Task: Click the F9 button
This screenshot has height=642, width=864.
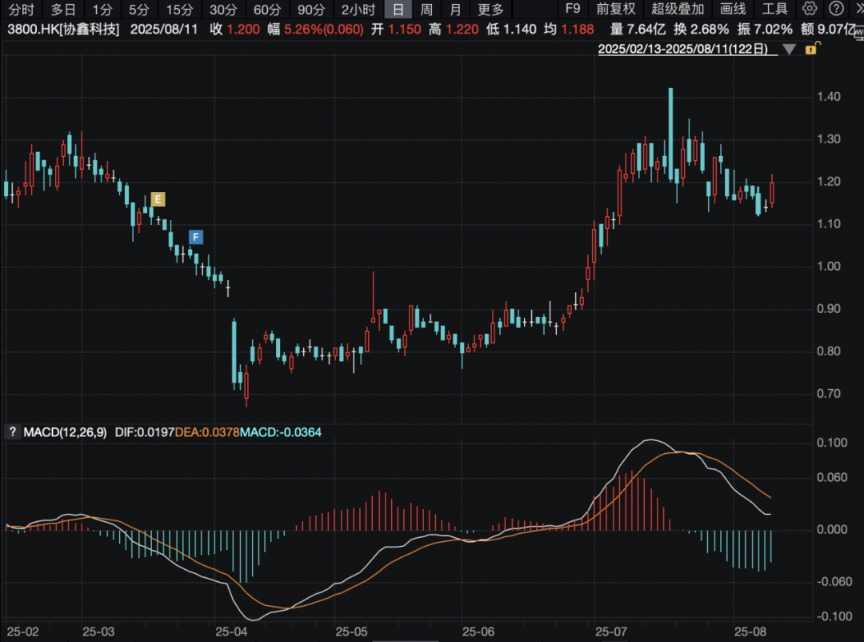Action: click(573, 9)
